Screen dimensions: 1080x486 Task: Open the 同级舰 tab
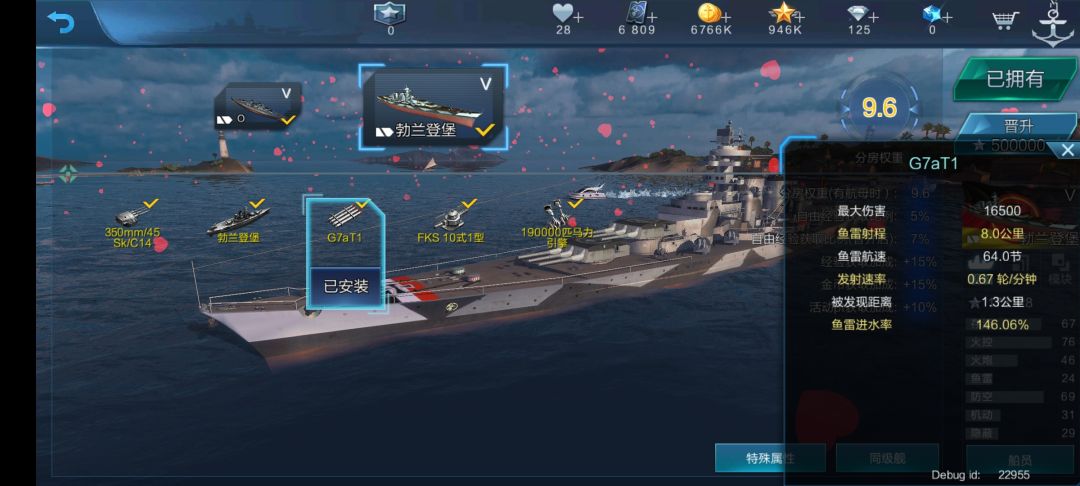click(887, 458)
